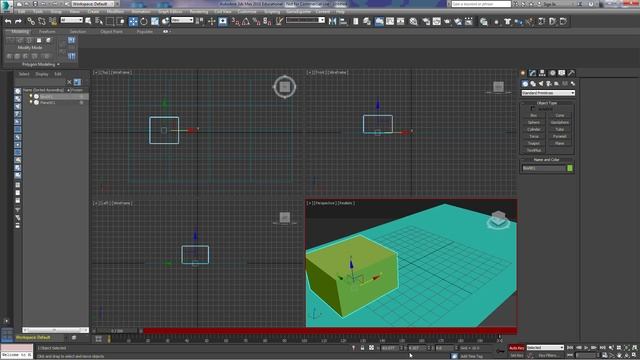Toggle Percent Snap in toolbar

(x=256, y=21)
